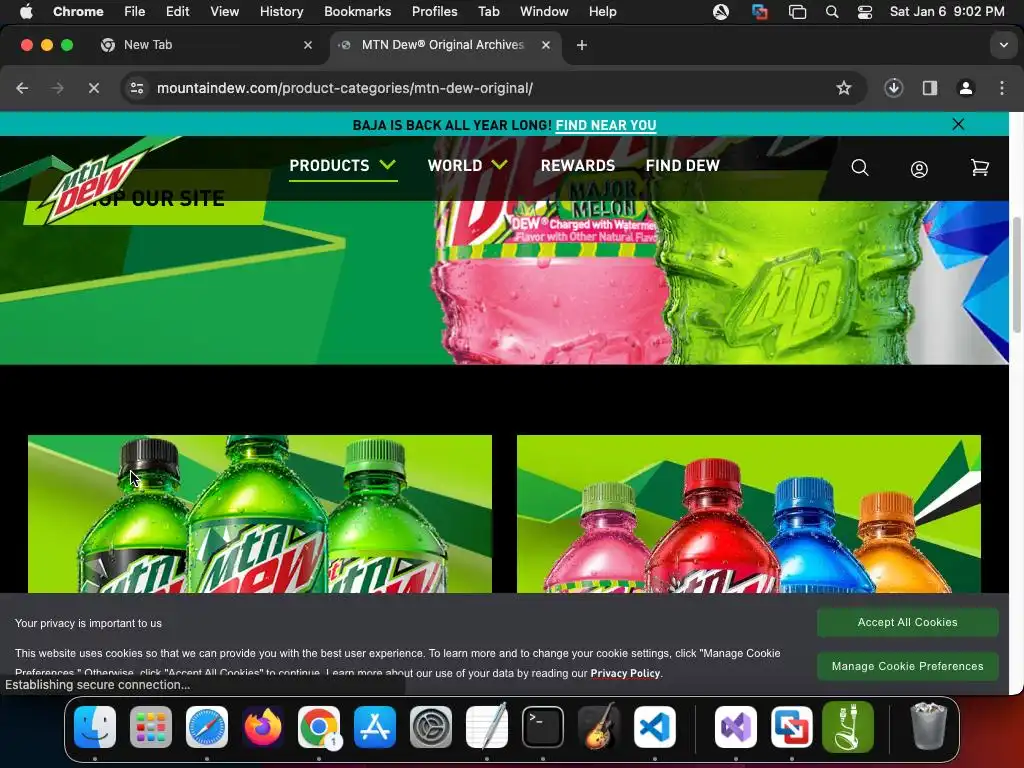Image resolution: width=1024 pixels, height=768 pixels.
Task: Click the forward navigation arrow
Action: (x=57, y=88)
